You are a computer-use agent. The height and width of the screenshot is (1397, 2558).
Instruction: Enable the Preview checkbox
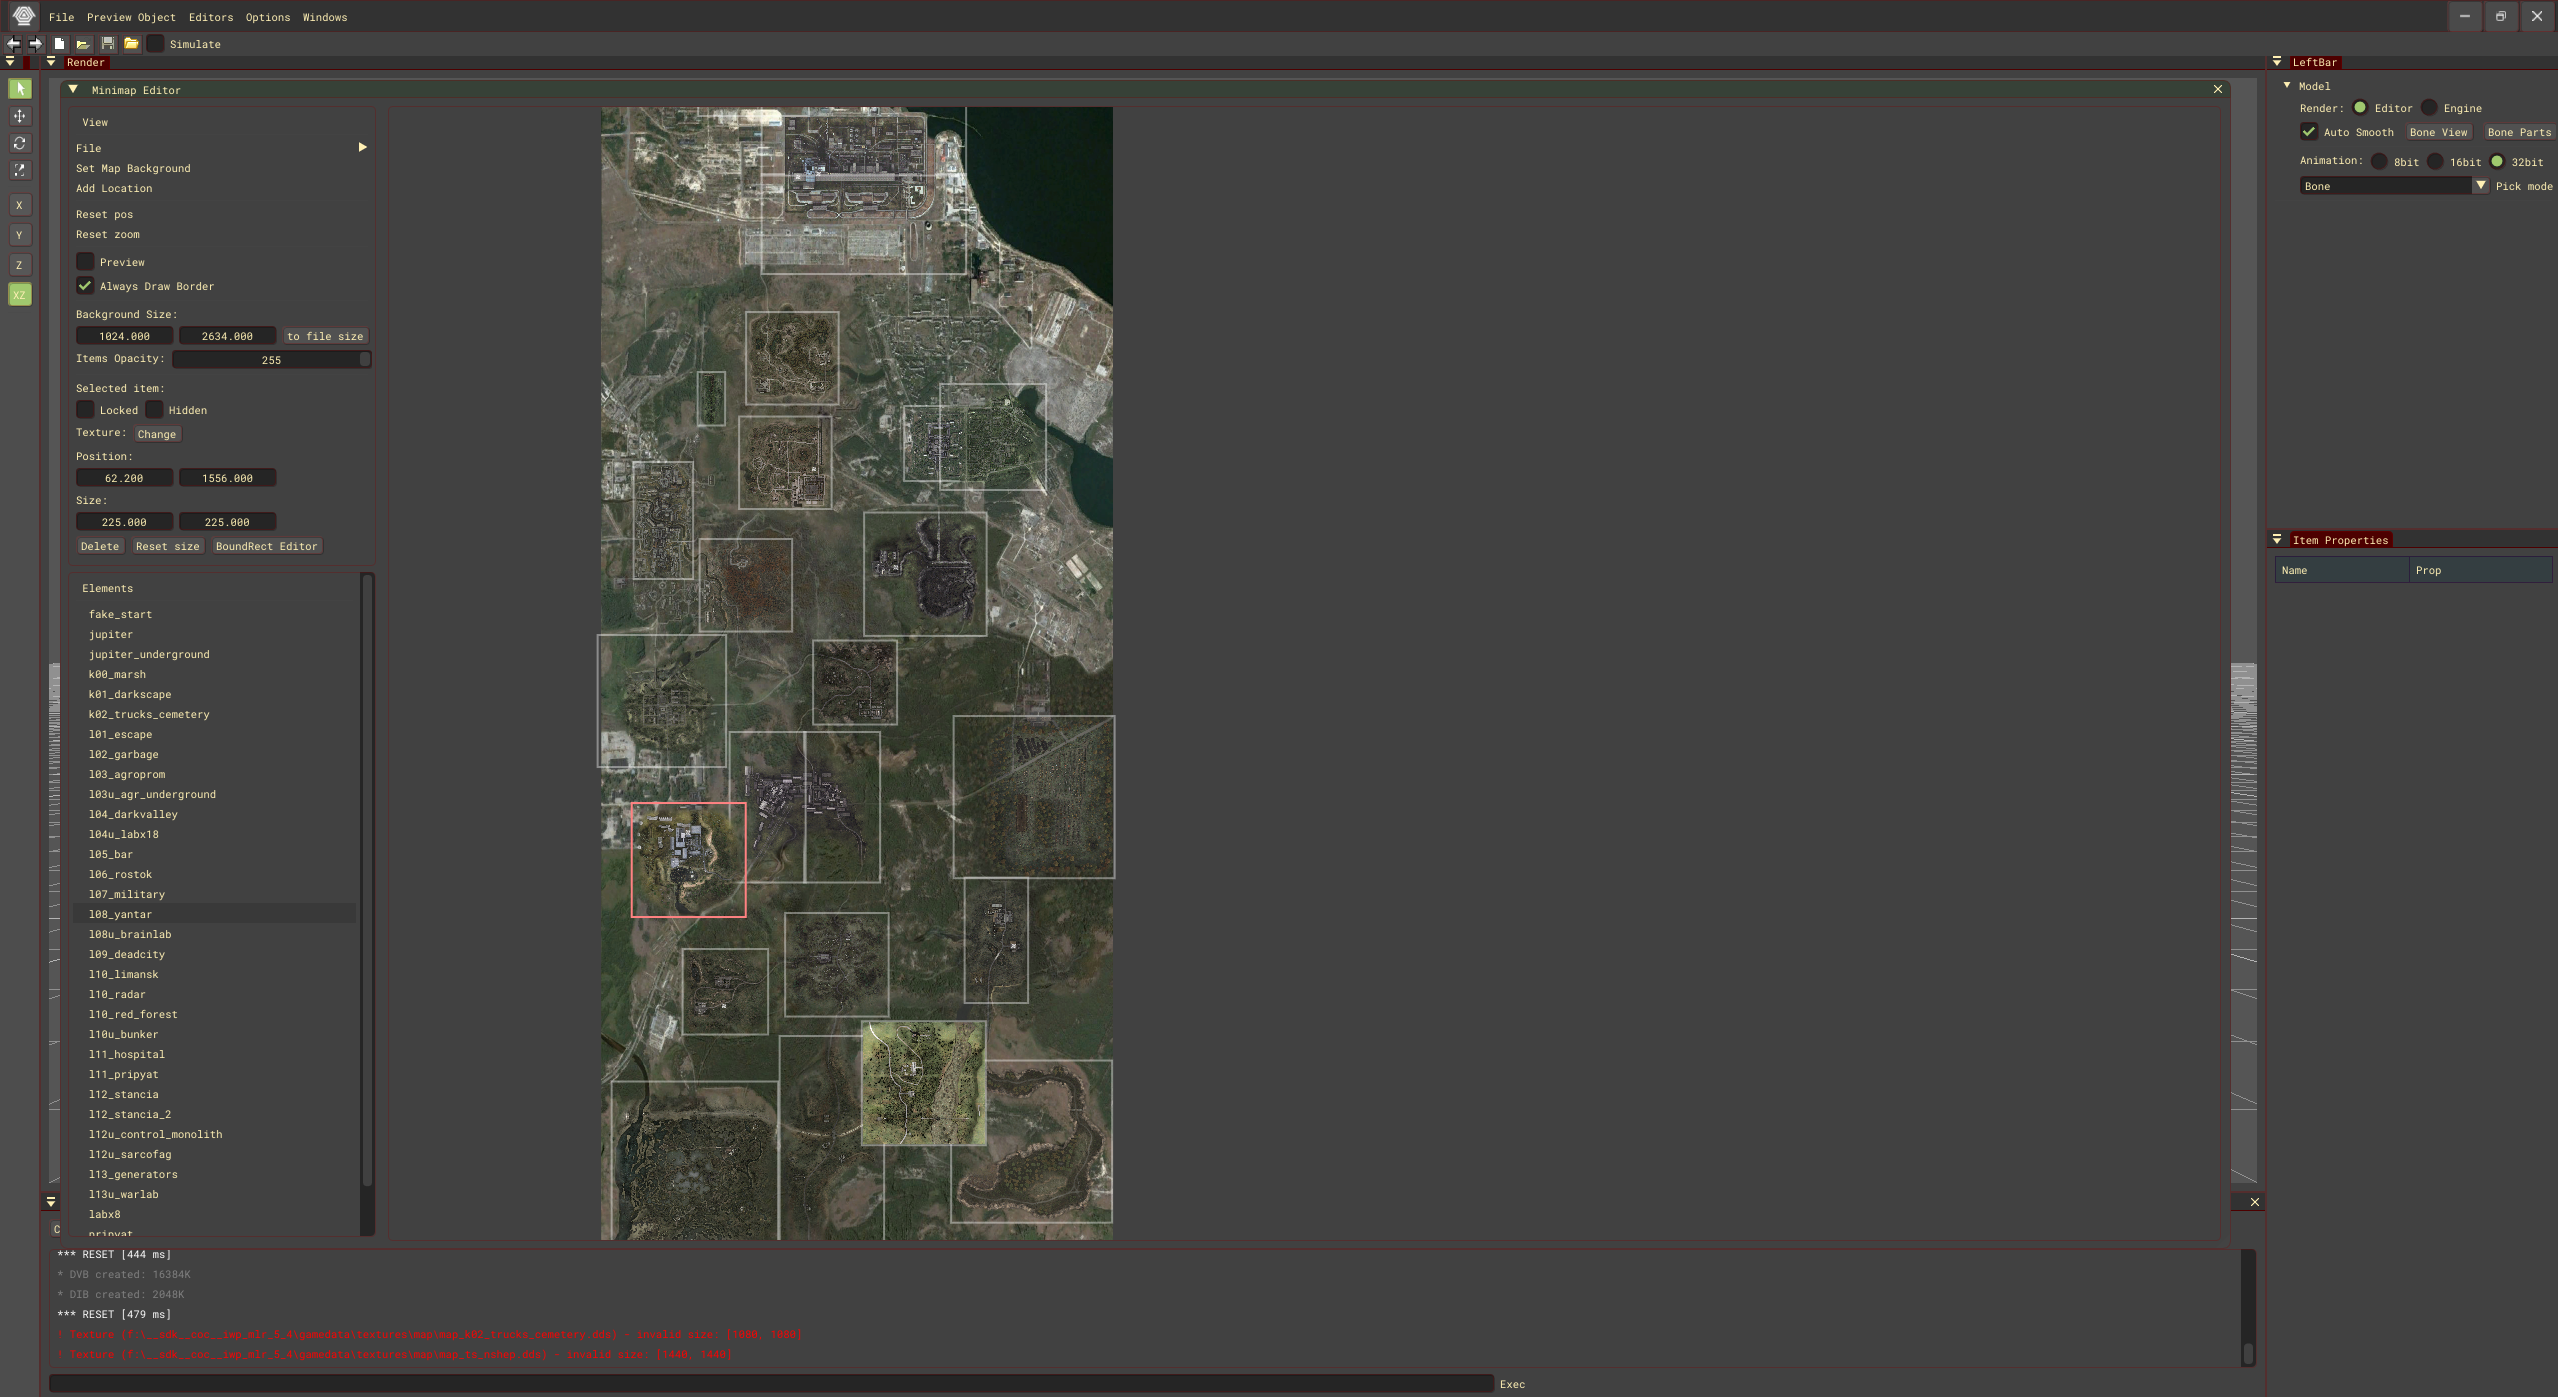(x=85, y=262)
